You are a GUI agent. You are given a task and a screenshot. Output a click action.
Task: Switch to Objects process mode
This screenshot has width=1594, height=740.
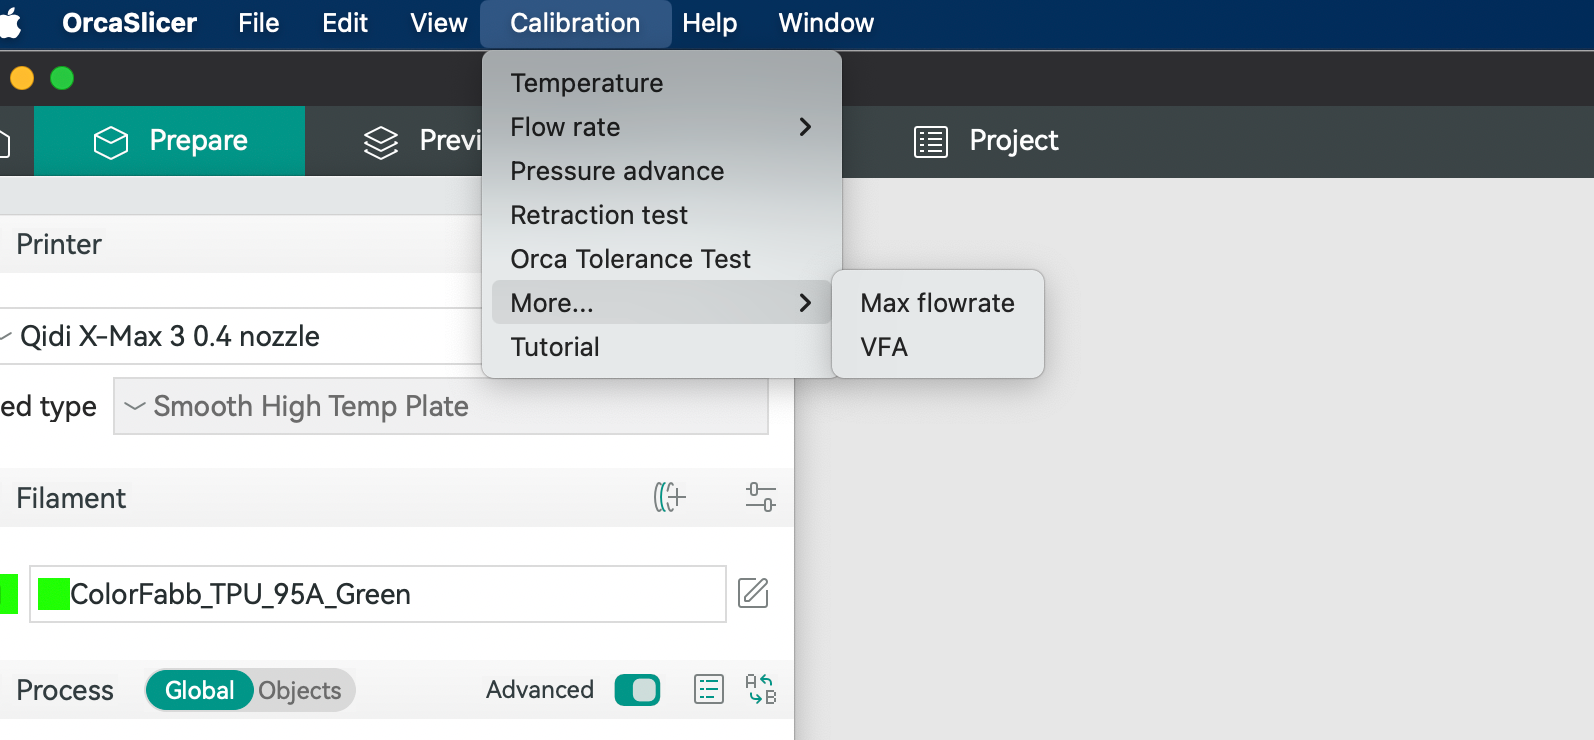pyautogui.click(x=300, y=690)
